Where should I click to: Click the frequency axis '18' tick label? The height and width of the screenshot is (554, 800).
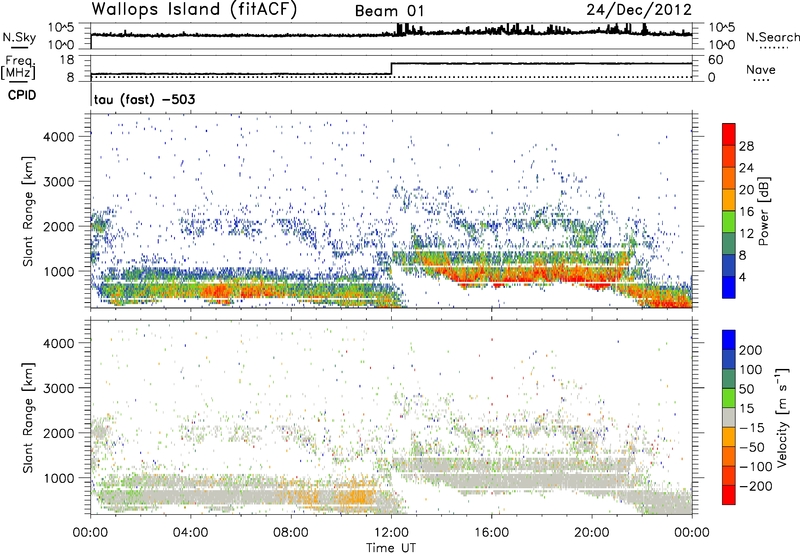coord(68,60)
